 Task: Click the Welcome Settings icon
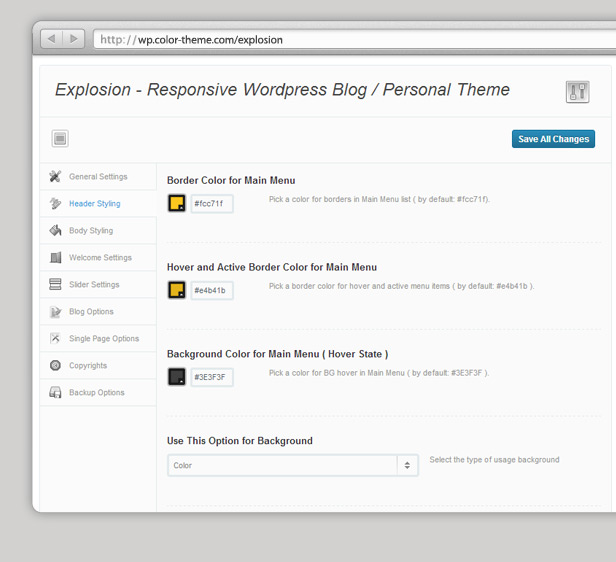tap(55, 257)
